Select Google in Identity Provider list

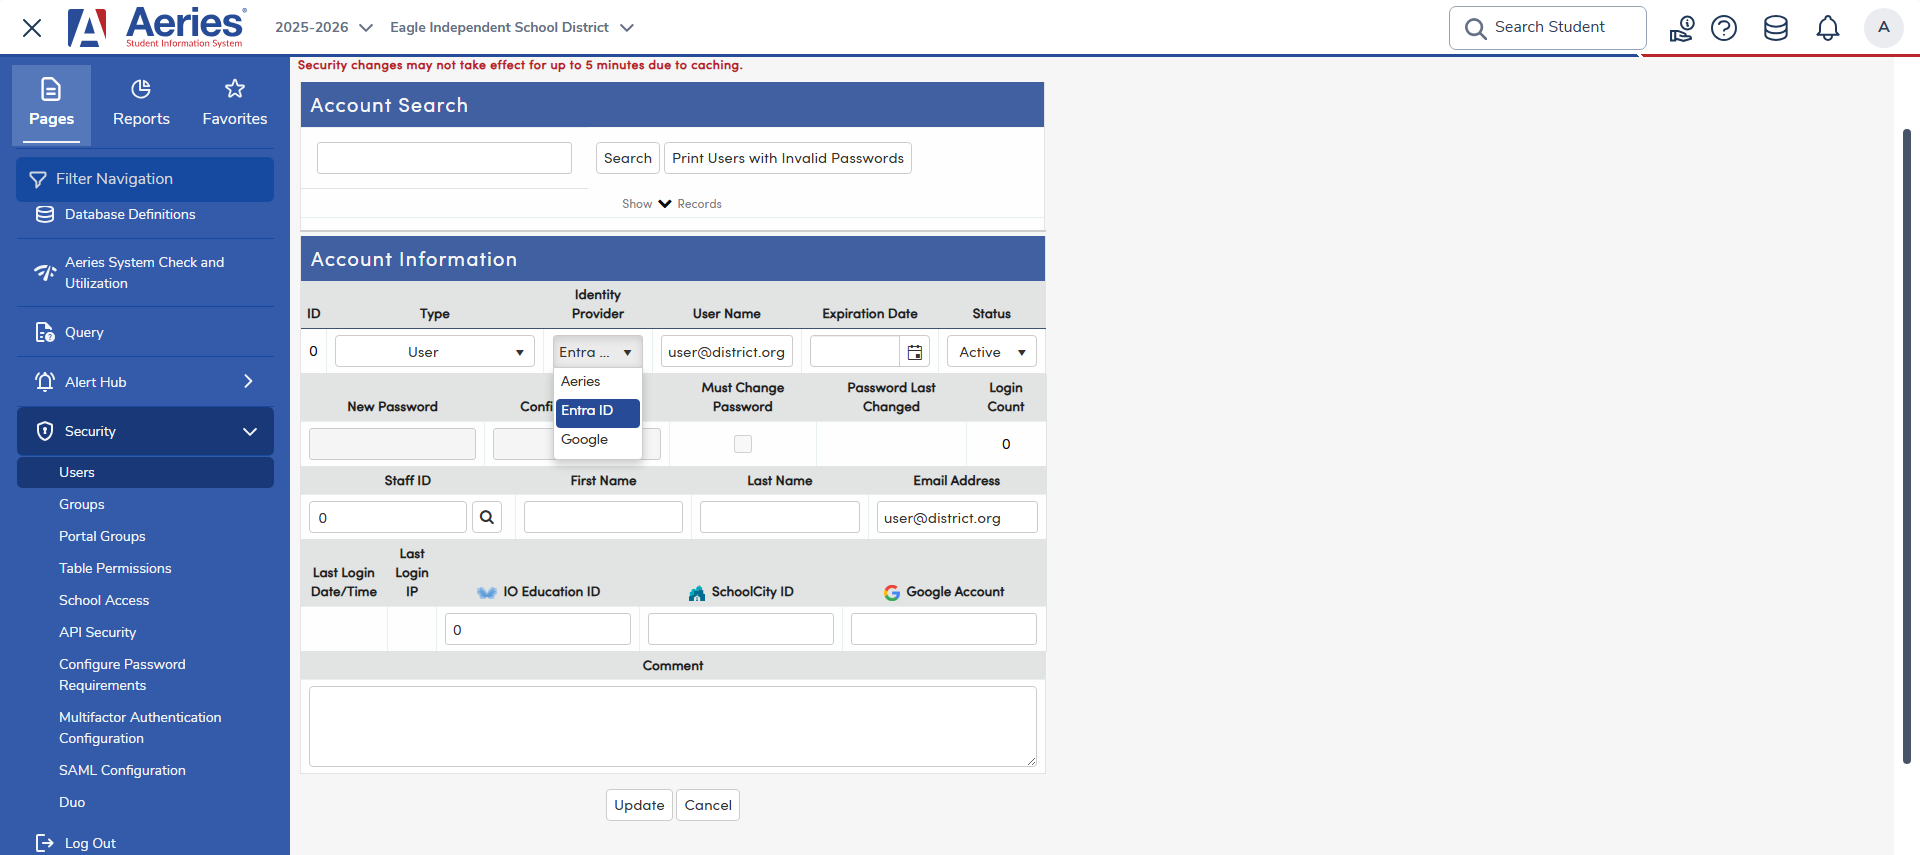pyautogui.click(x=598, y=440)
